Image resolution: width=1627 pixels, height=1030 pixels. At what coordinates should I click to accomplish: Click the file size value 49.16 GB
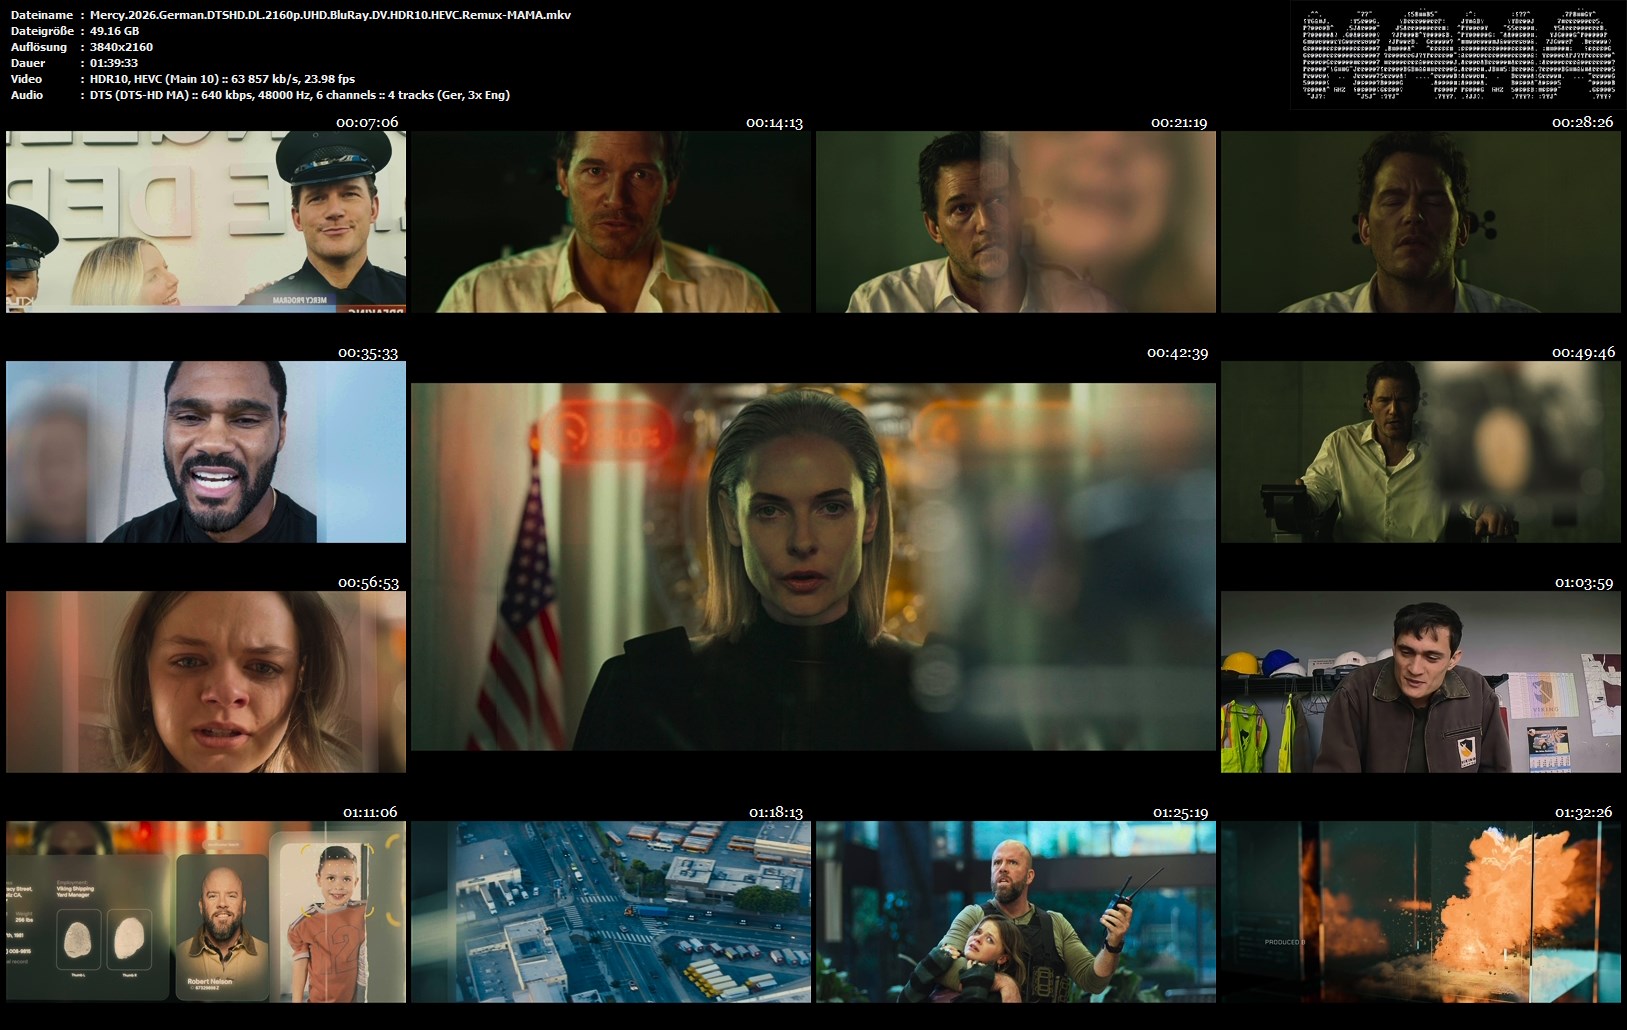114,31
